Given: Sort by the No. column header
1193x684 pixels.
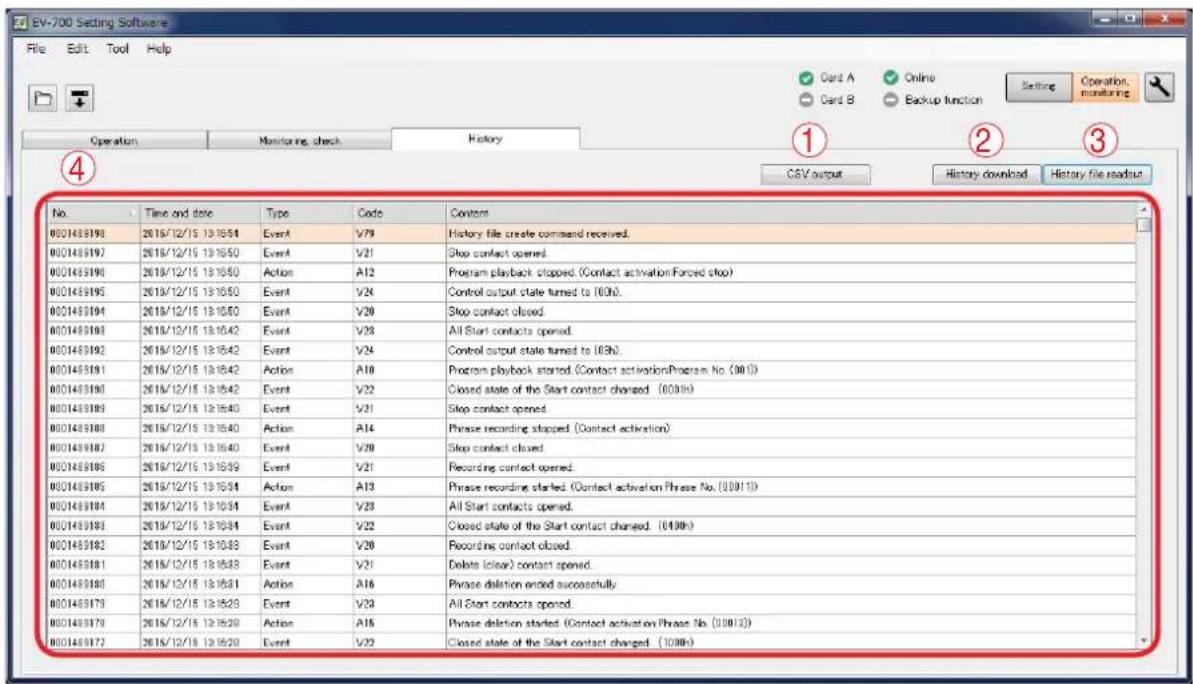Looking at the screenshot, I should (94, 213).
